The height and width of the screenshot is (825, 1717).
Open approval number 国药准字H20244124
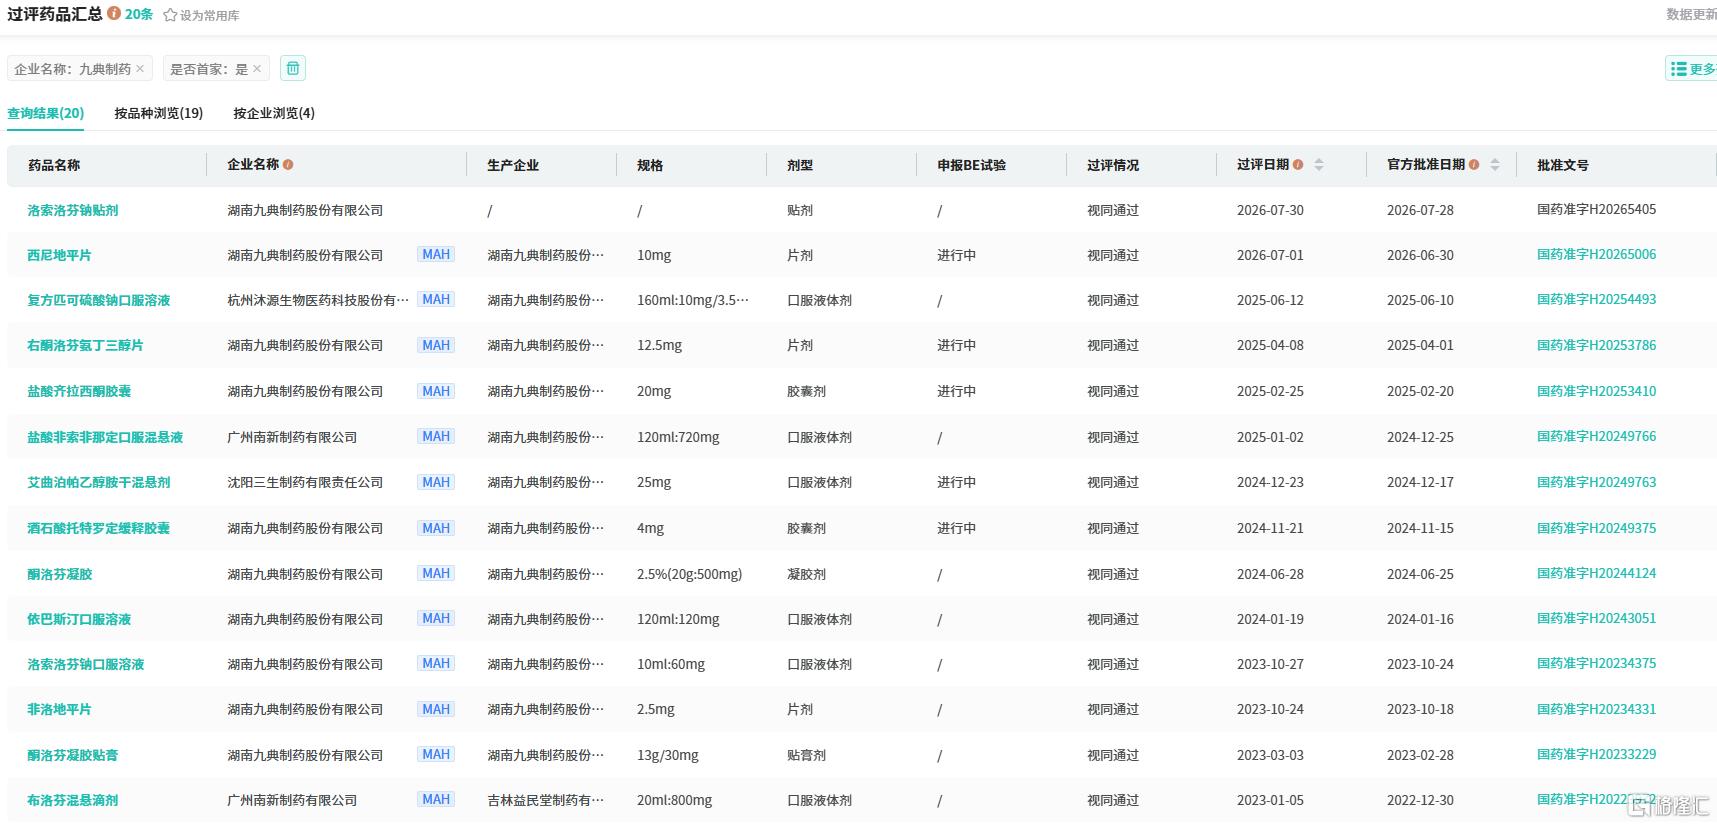tap(1596, 573)
